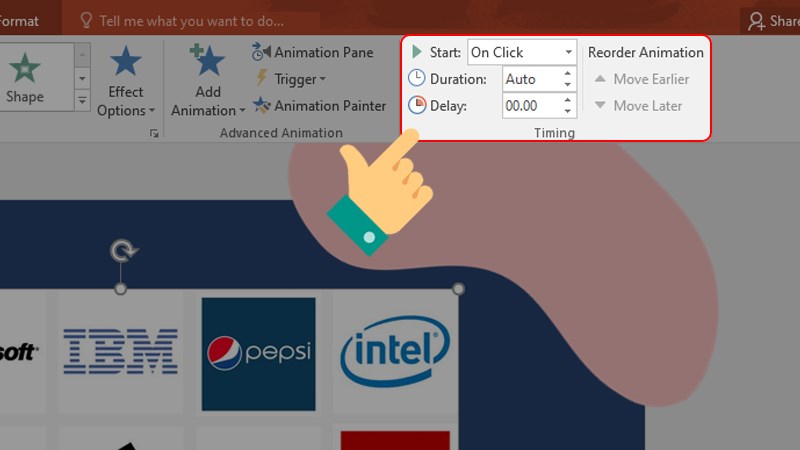Click Move Later in Reorder Animation
The height and width of the screenshot is (450, 800).
[x=638, y=106]
